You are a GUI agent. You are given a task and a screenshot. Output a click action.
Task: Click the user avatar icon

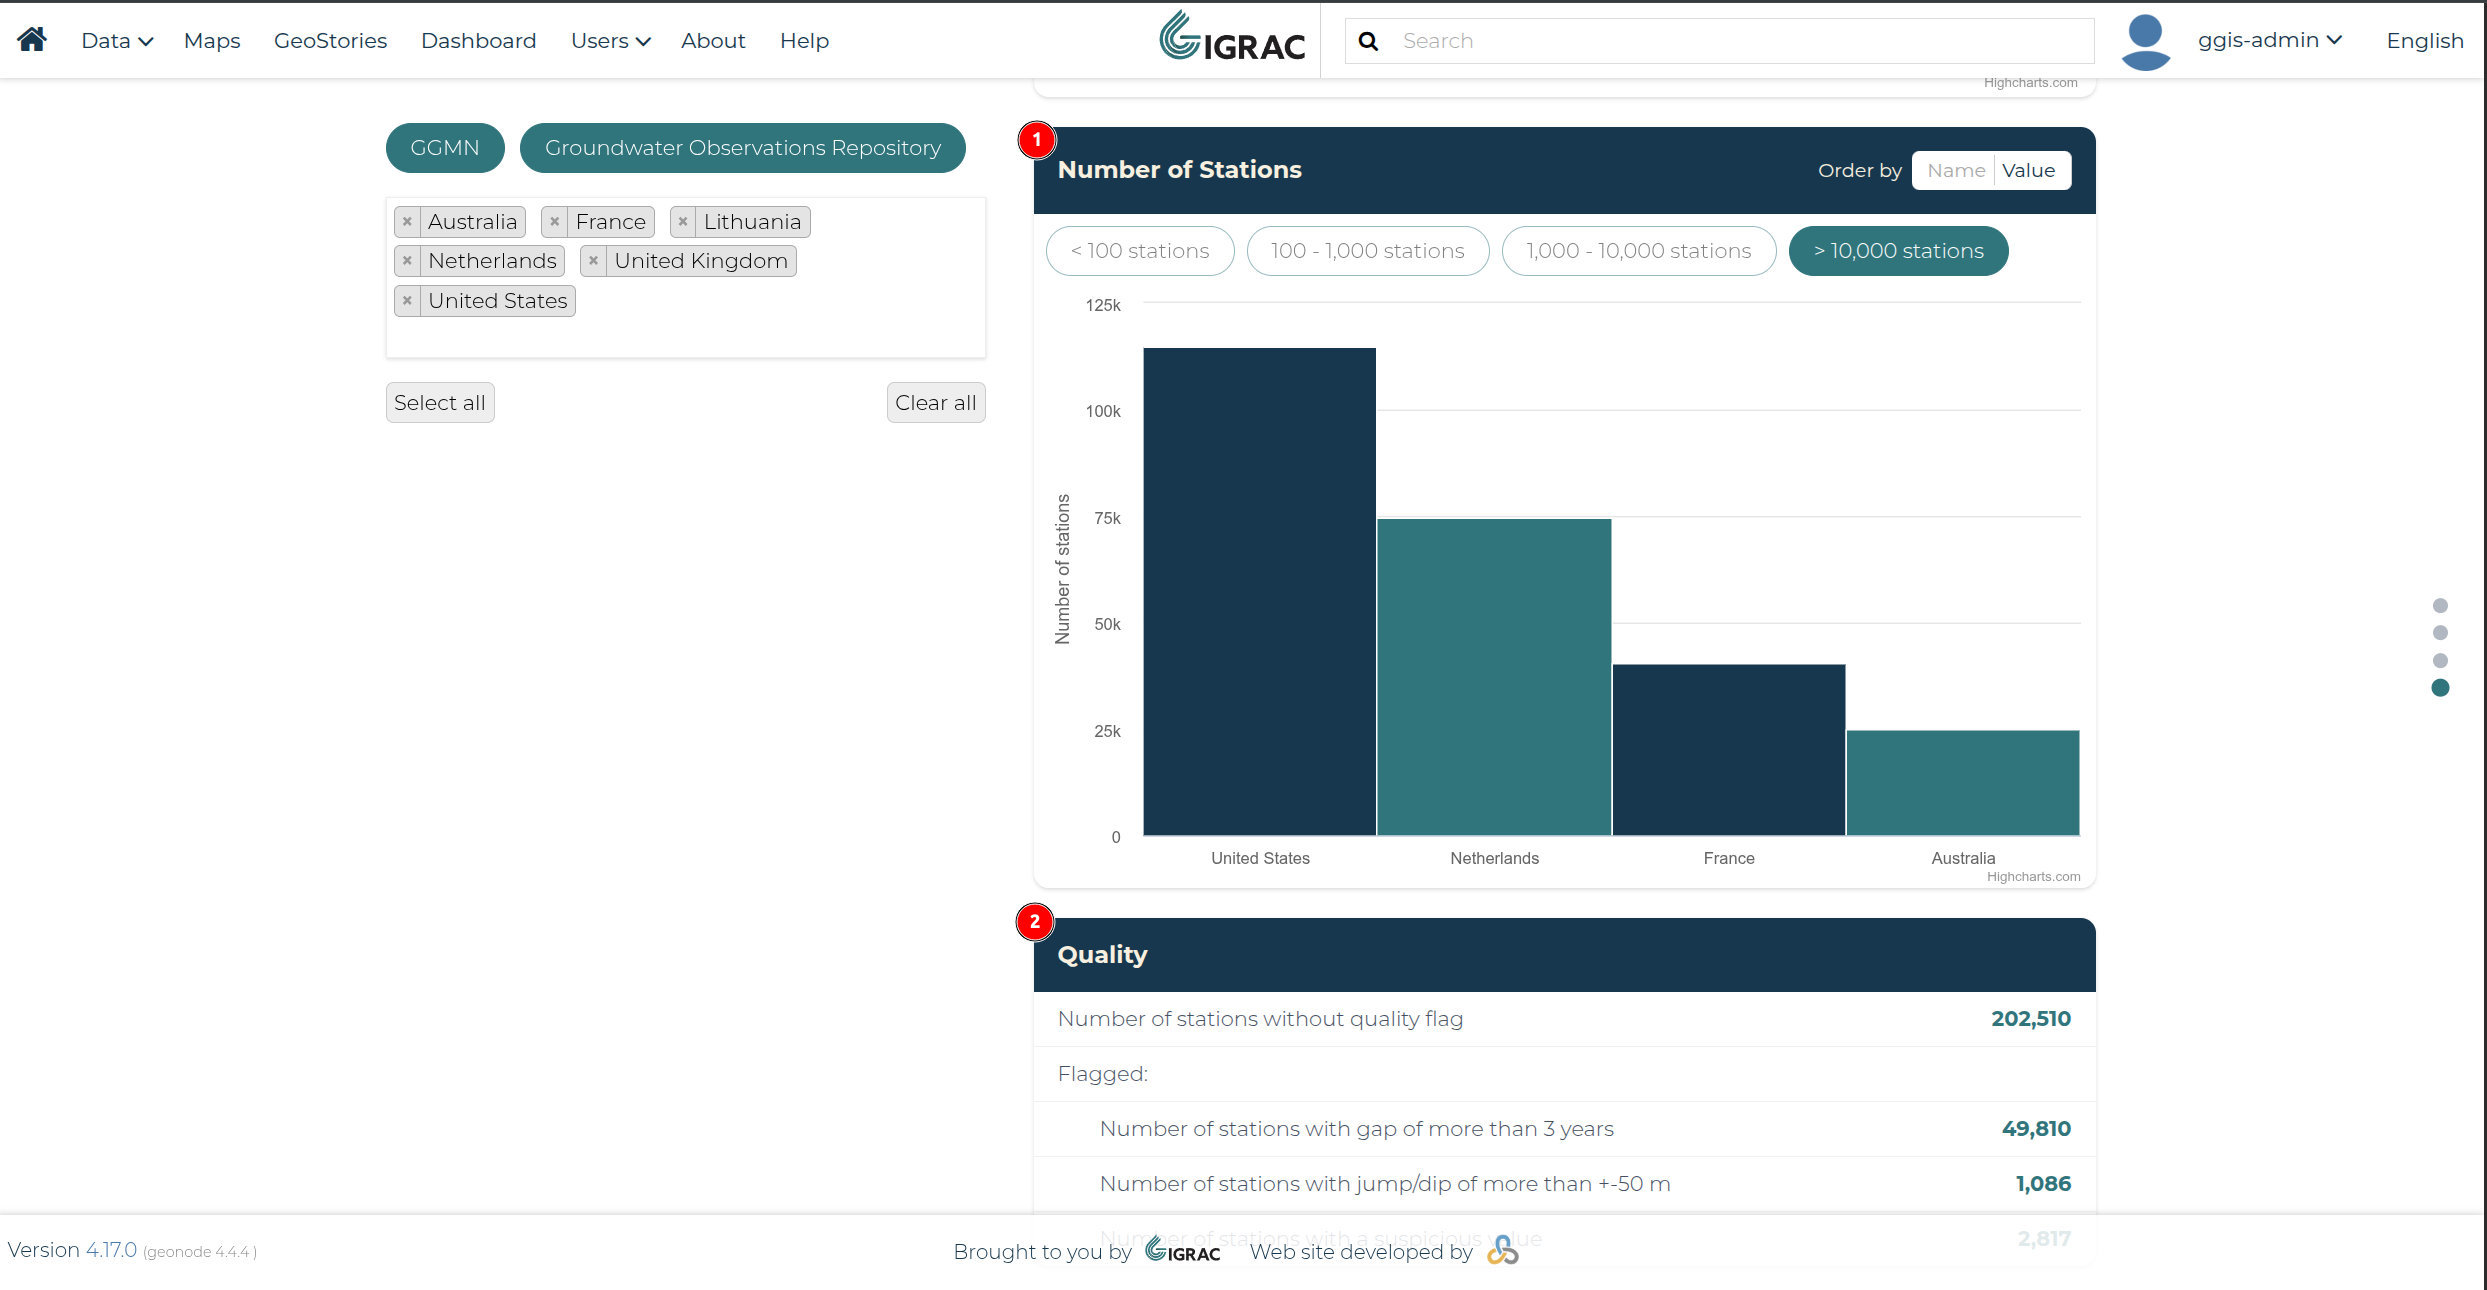(2145, 42)
